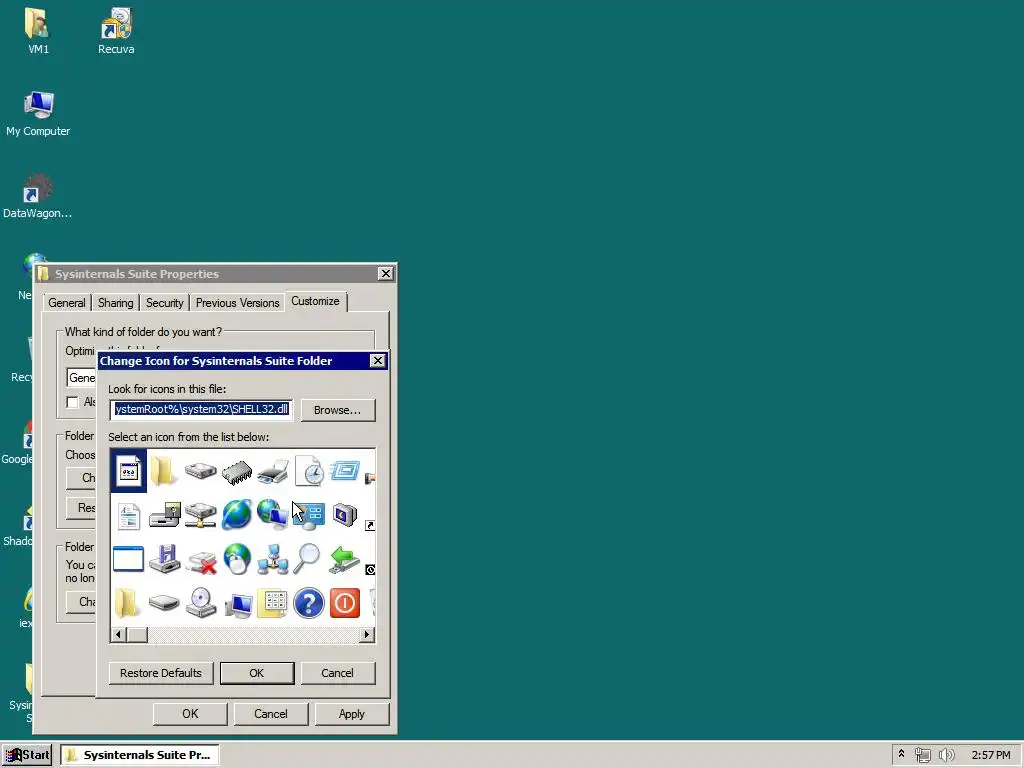Viewport: 1024px width, 768px height.
Task: Pick the floppy drive with photo icon
Action: click(165, 515)
